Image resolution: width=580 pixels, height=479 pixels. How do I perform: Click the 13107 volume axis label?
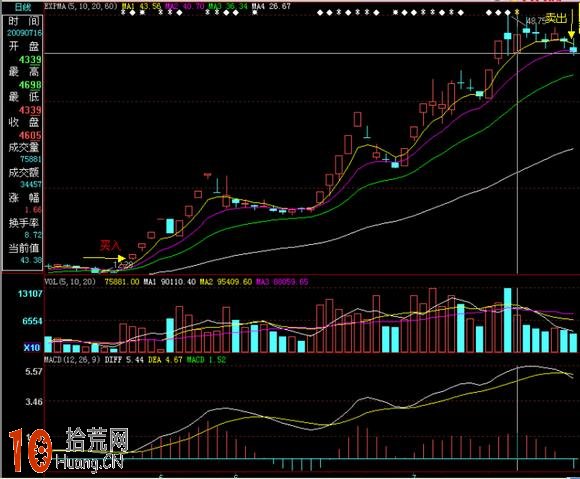tap(30, 294)
